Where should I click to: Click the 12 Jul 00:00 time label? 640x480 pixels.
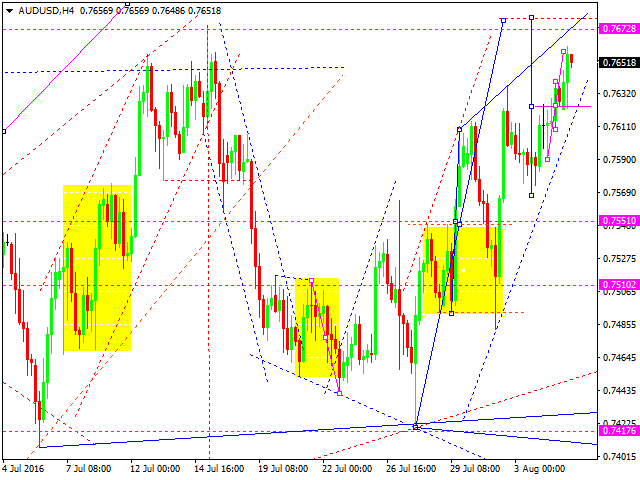155,468
